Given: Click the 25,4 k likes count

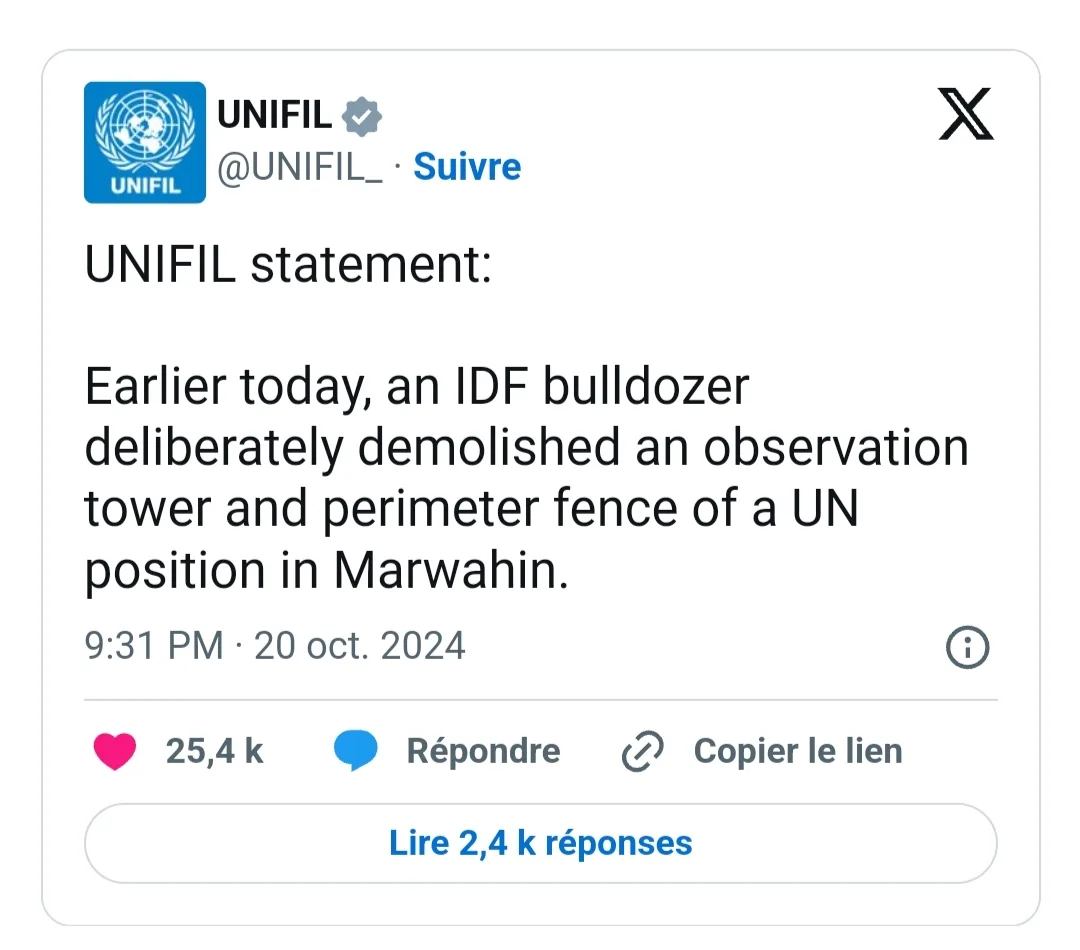Looking at the screenshot, I should click(x=214, y=751).
